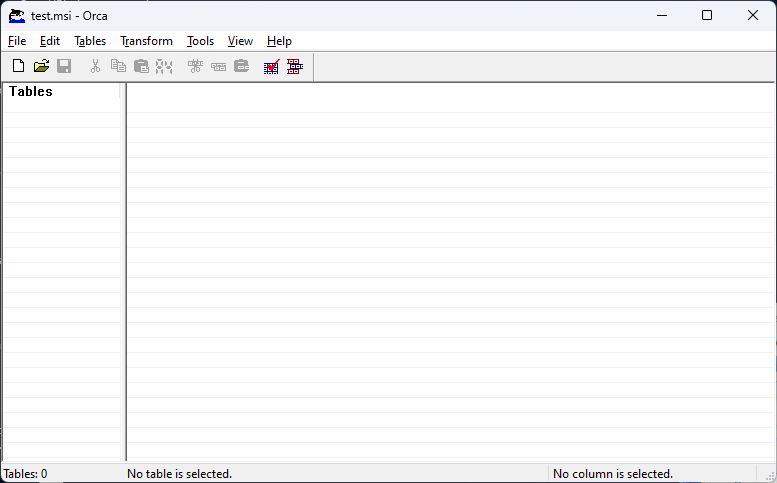This screenshot has height=483, width=777.
Task: Open the Tables menu
Action: click(90, 41)
